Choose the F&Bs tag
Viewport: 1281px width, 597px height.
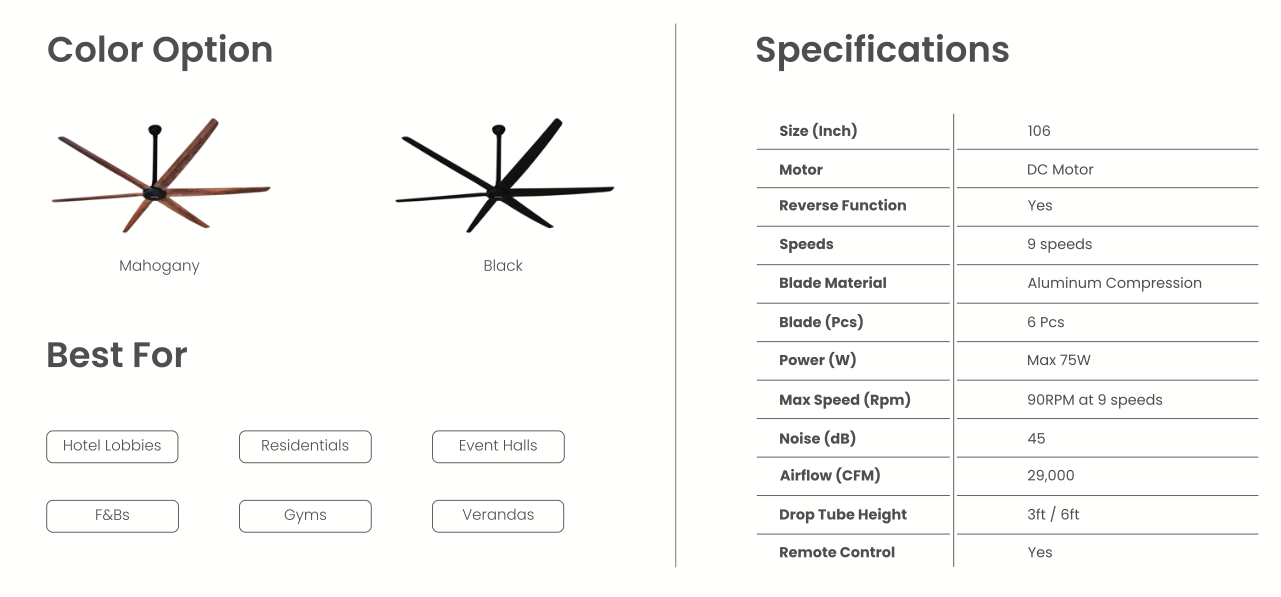tap(112, 516)
